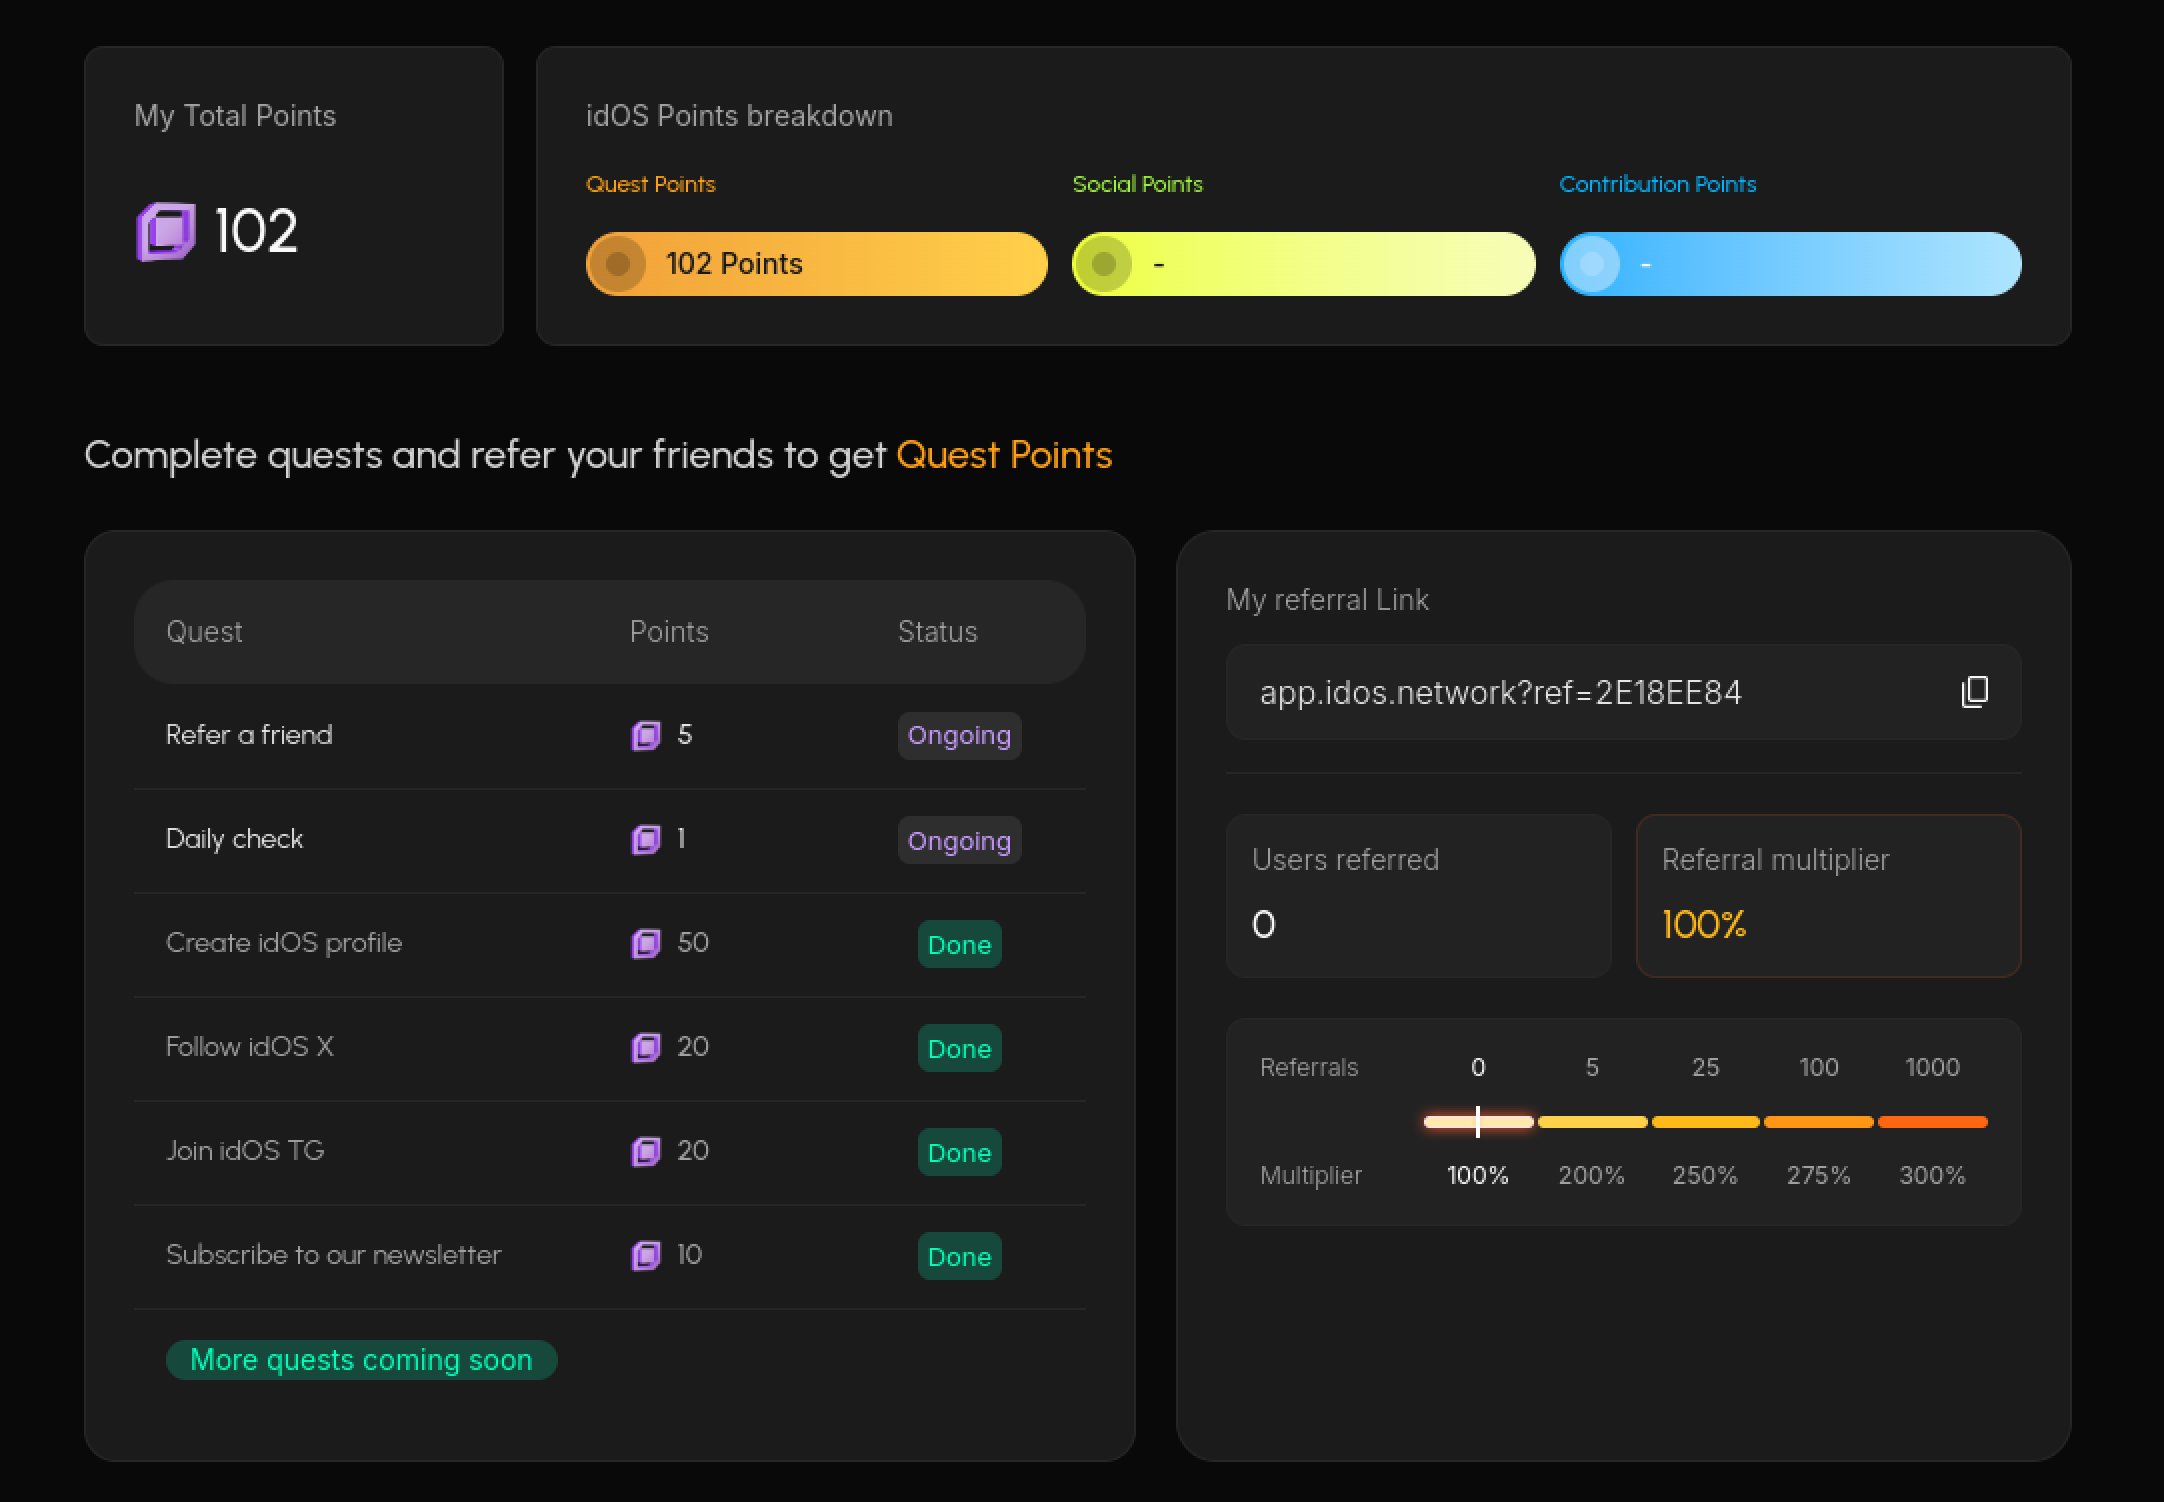
Task: Copy the referral link using the copy icon
Action: (x=1974, y=692)
